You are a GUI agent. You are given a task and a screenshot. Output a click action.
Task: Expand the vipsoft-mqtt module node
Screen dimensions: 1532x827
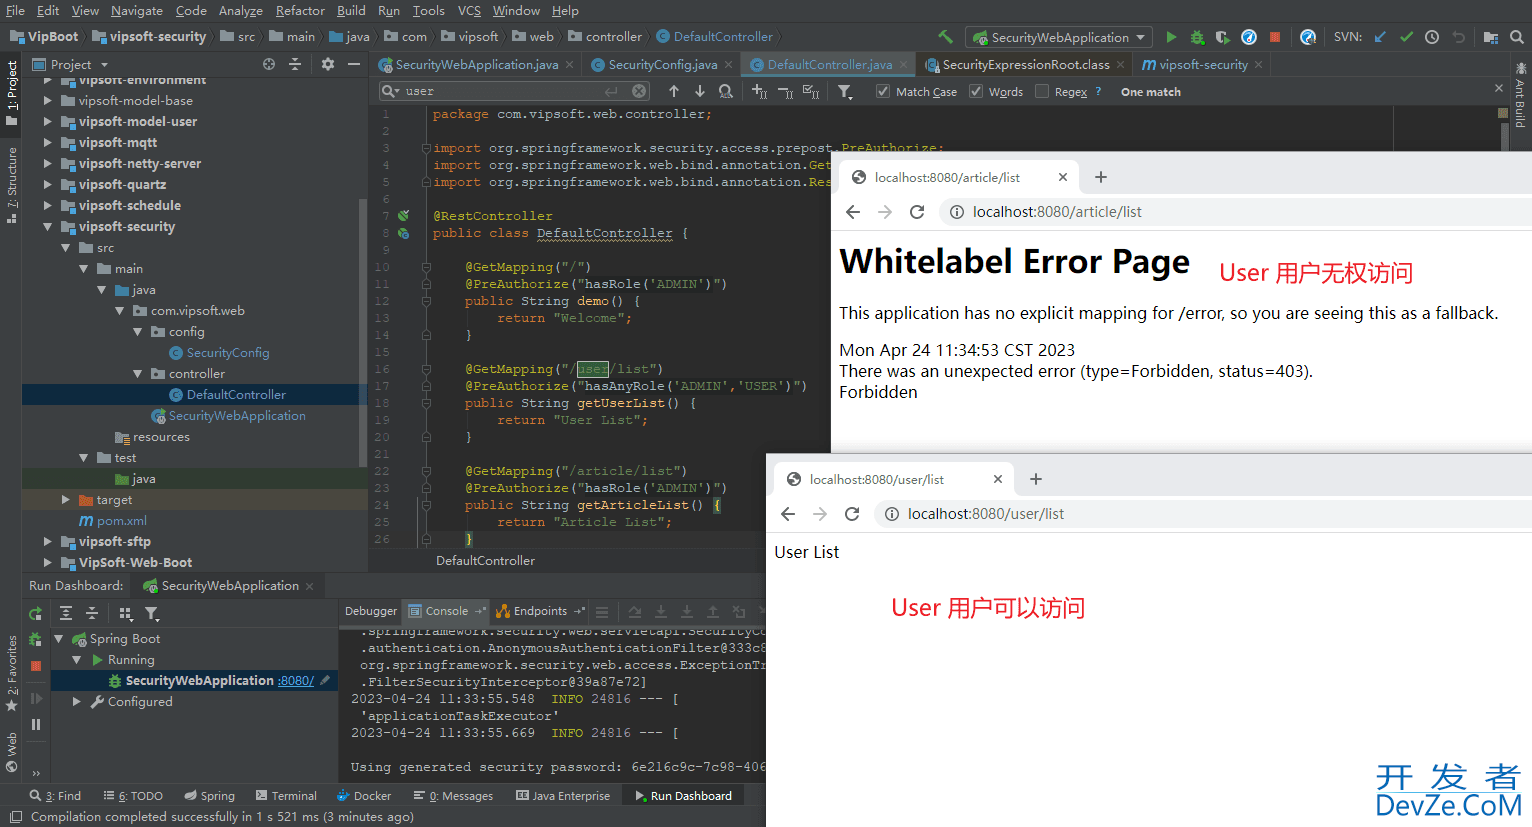[47, 143]
